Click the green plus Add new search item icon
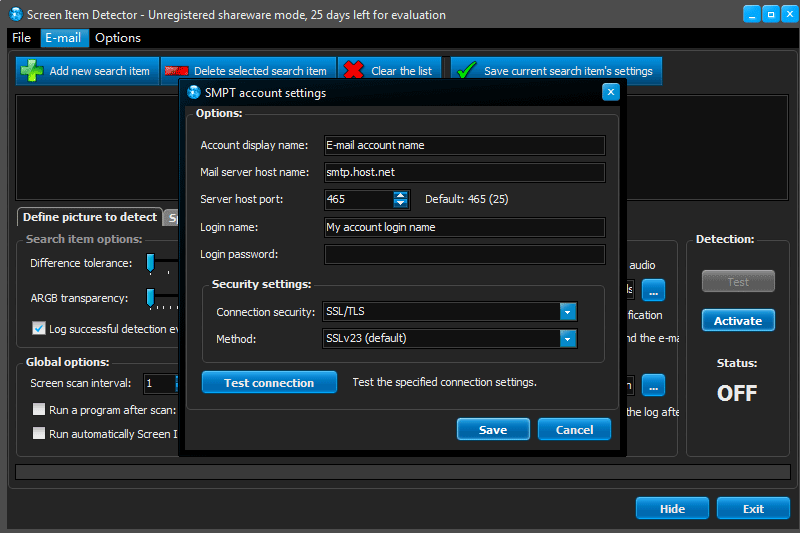Viewport: 800px width, 533px height. pos(32,71)
